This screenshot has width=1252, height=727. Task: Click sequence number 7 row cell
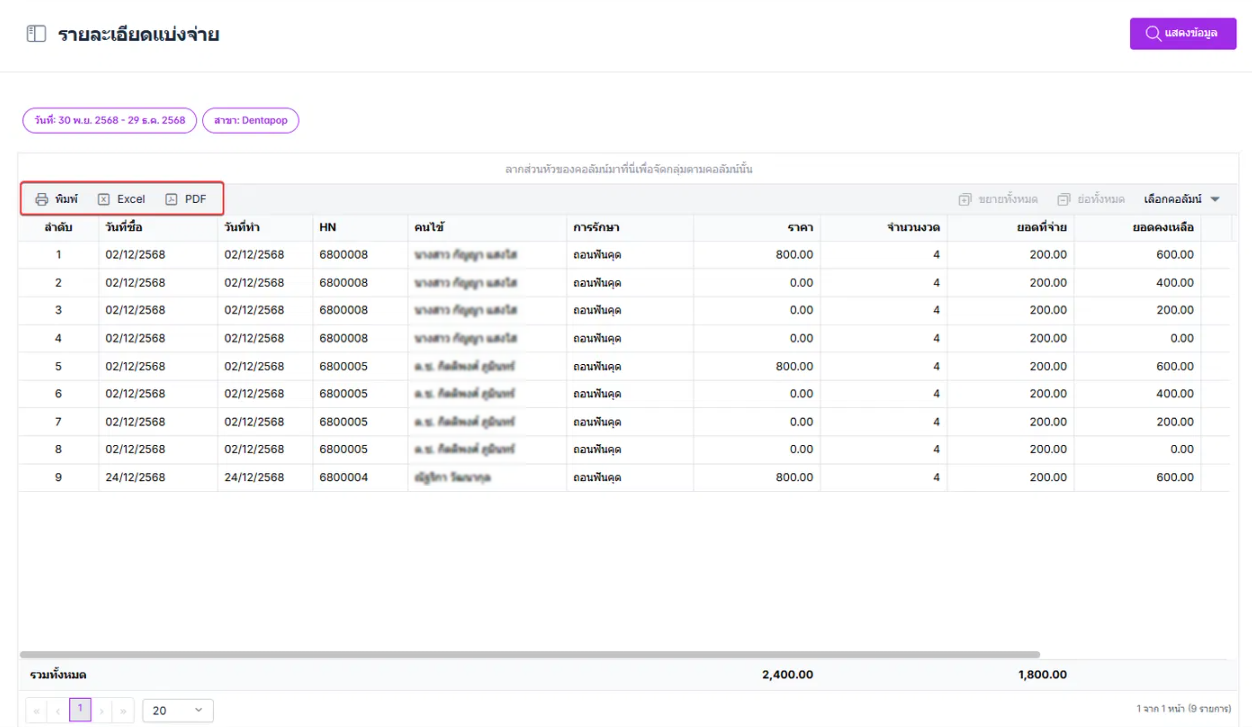pyautogui.click(x=58, y=422)
